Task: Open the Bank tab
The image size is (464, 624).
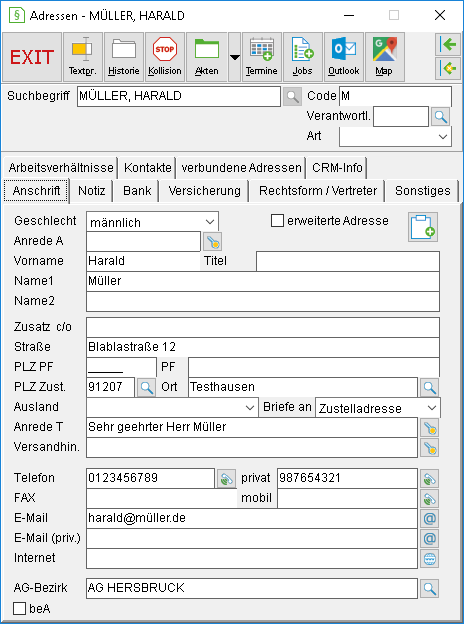Action: coord(137,191)
